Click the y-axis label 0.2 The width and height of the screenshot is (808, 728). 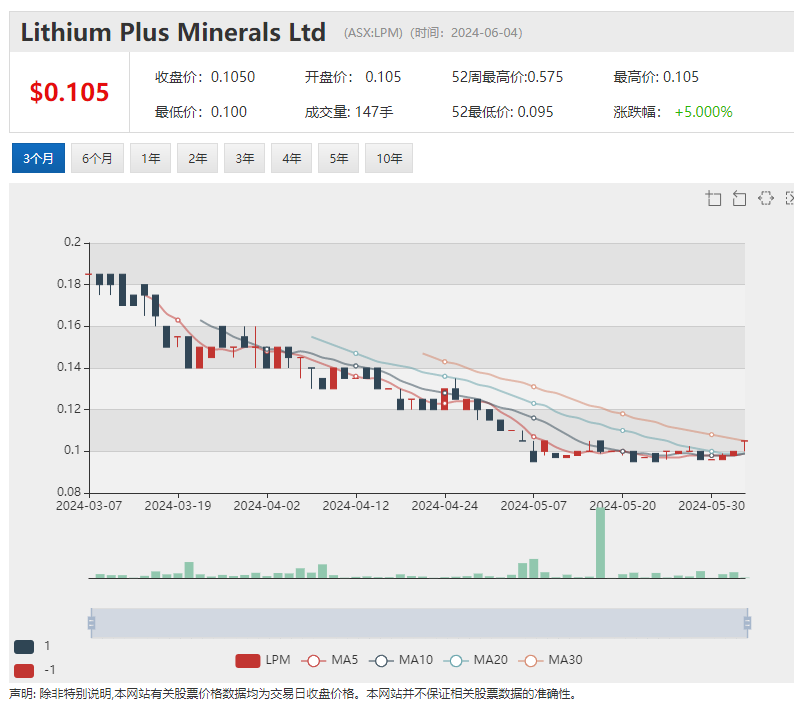tap(73, 242)
